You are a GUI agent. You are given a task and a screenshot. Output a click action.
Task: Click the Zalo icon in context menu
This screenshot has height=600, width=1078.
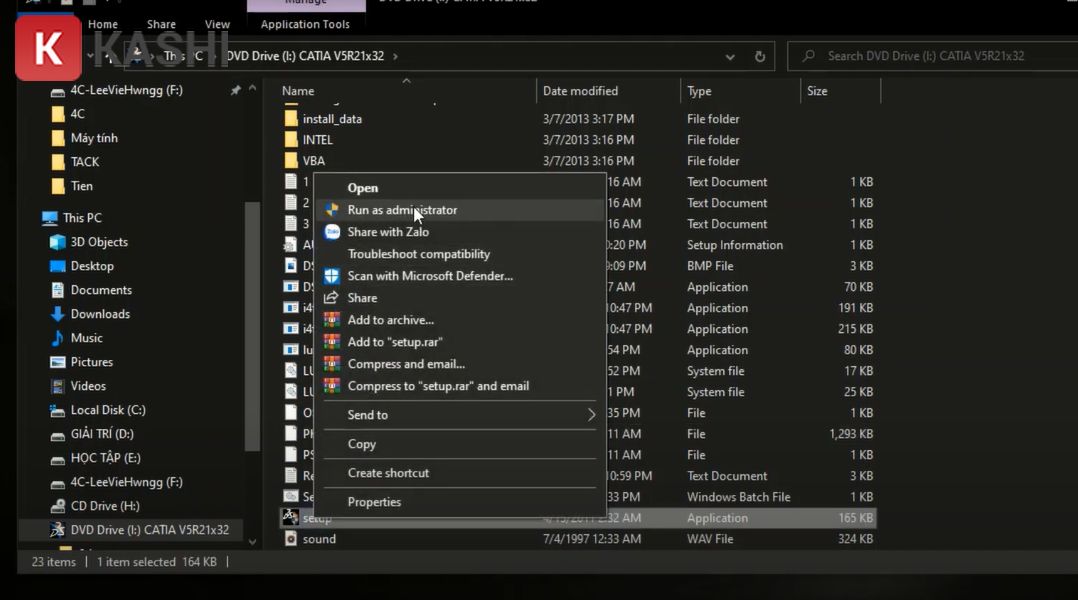pos(332,232)
